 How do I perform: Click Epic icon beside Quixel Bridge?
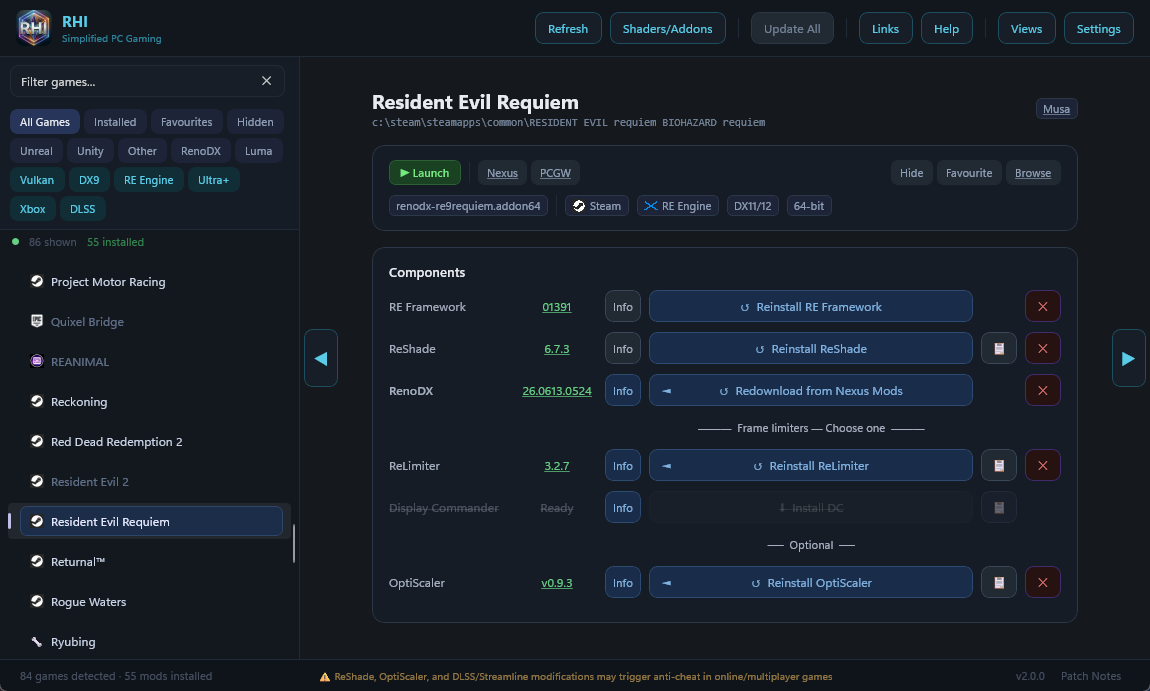click(x=37, y=321)
